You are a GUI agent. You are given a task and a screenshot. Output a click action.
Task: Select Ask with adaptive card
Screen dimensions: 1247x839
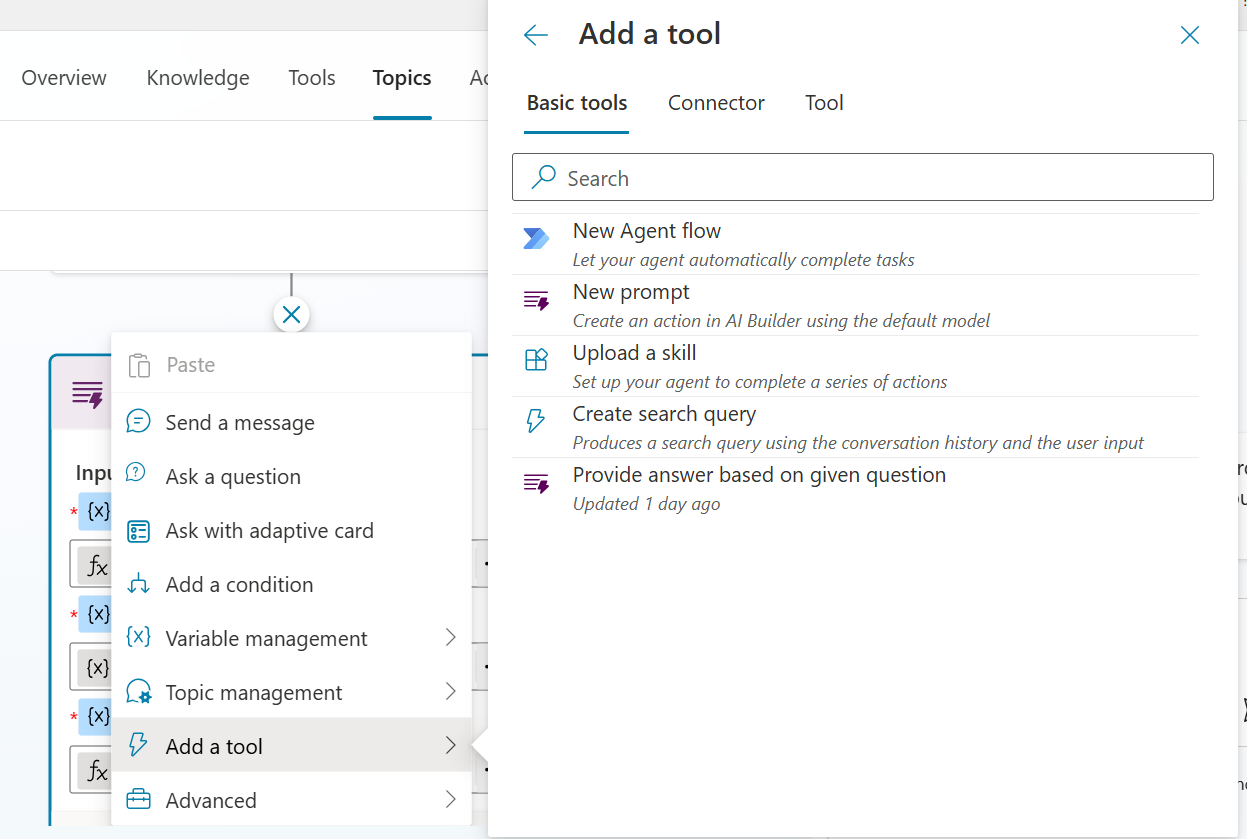coord(291,531)
